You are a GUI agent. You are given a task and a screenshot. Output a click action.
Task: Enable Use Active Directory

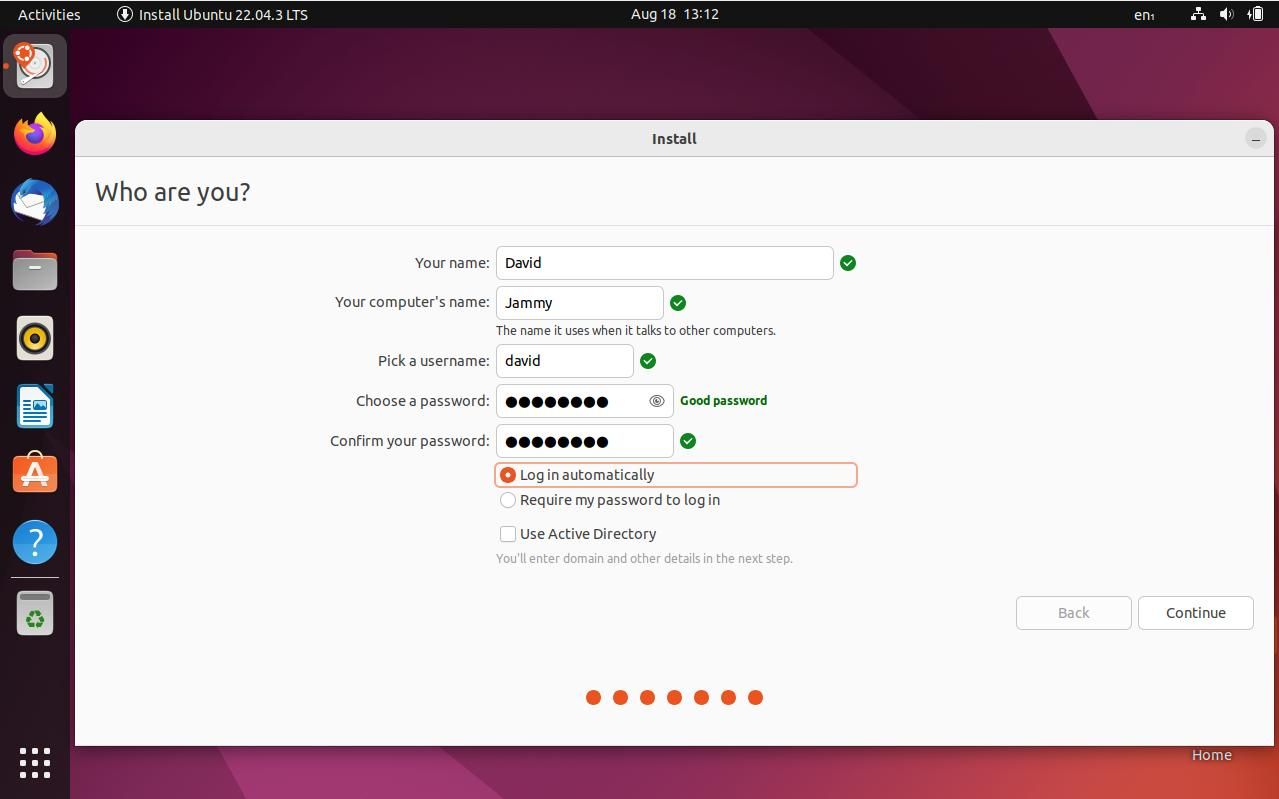coord(508,534)
